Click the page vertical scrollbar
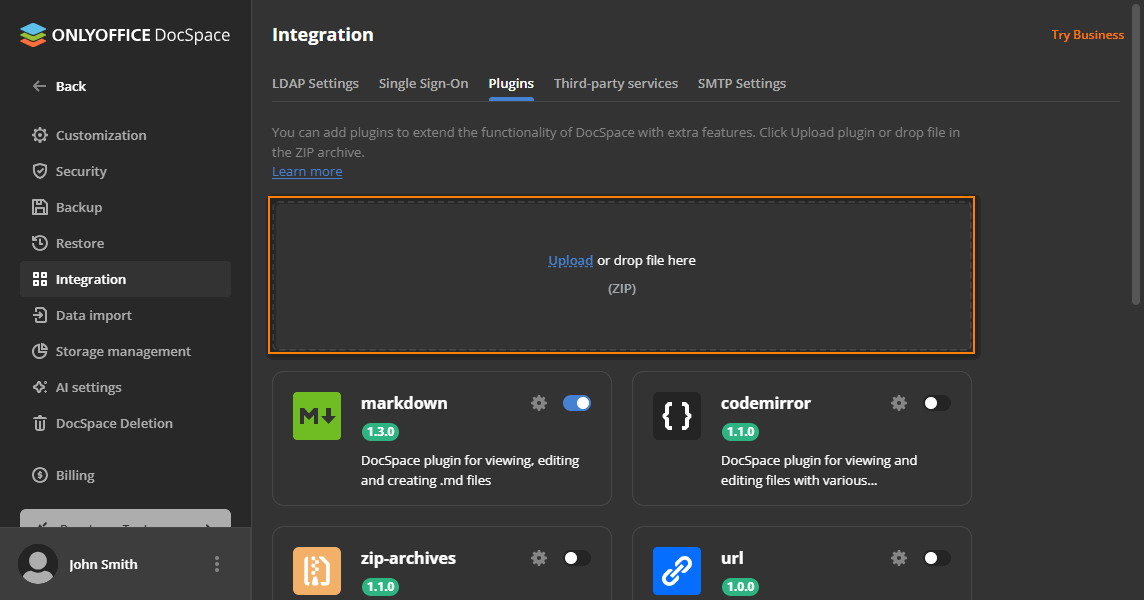Viewport: 1144px width, 600px height. (1135, 154)
